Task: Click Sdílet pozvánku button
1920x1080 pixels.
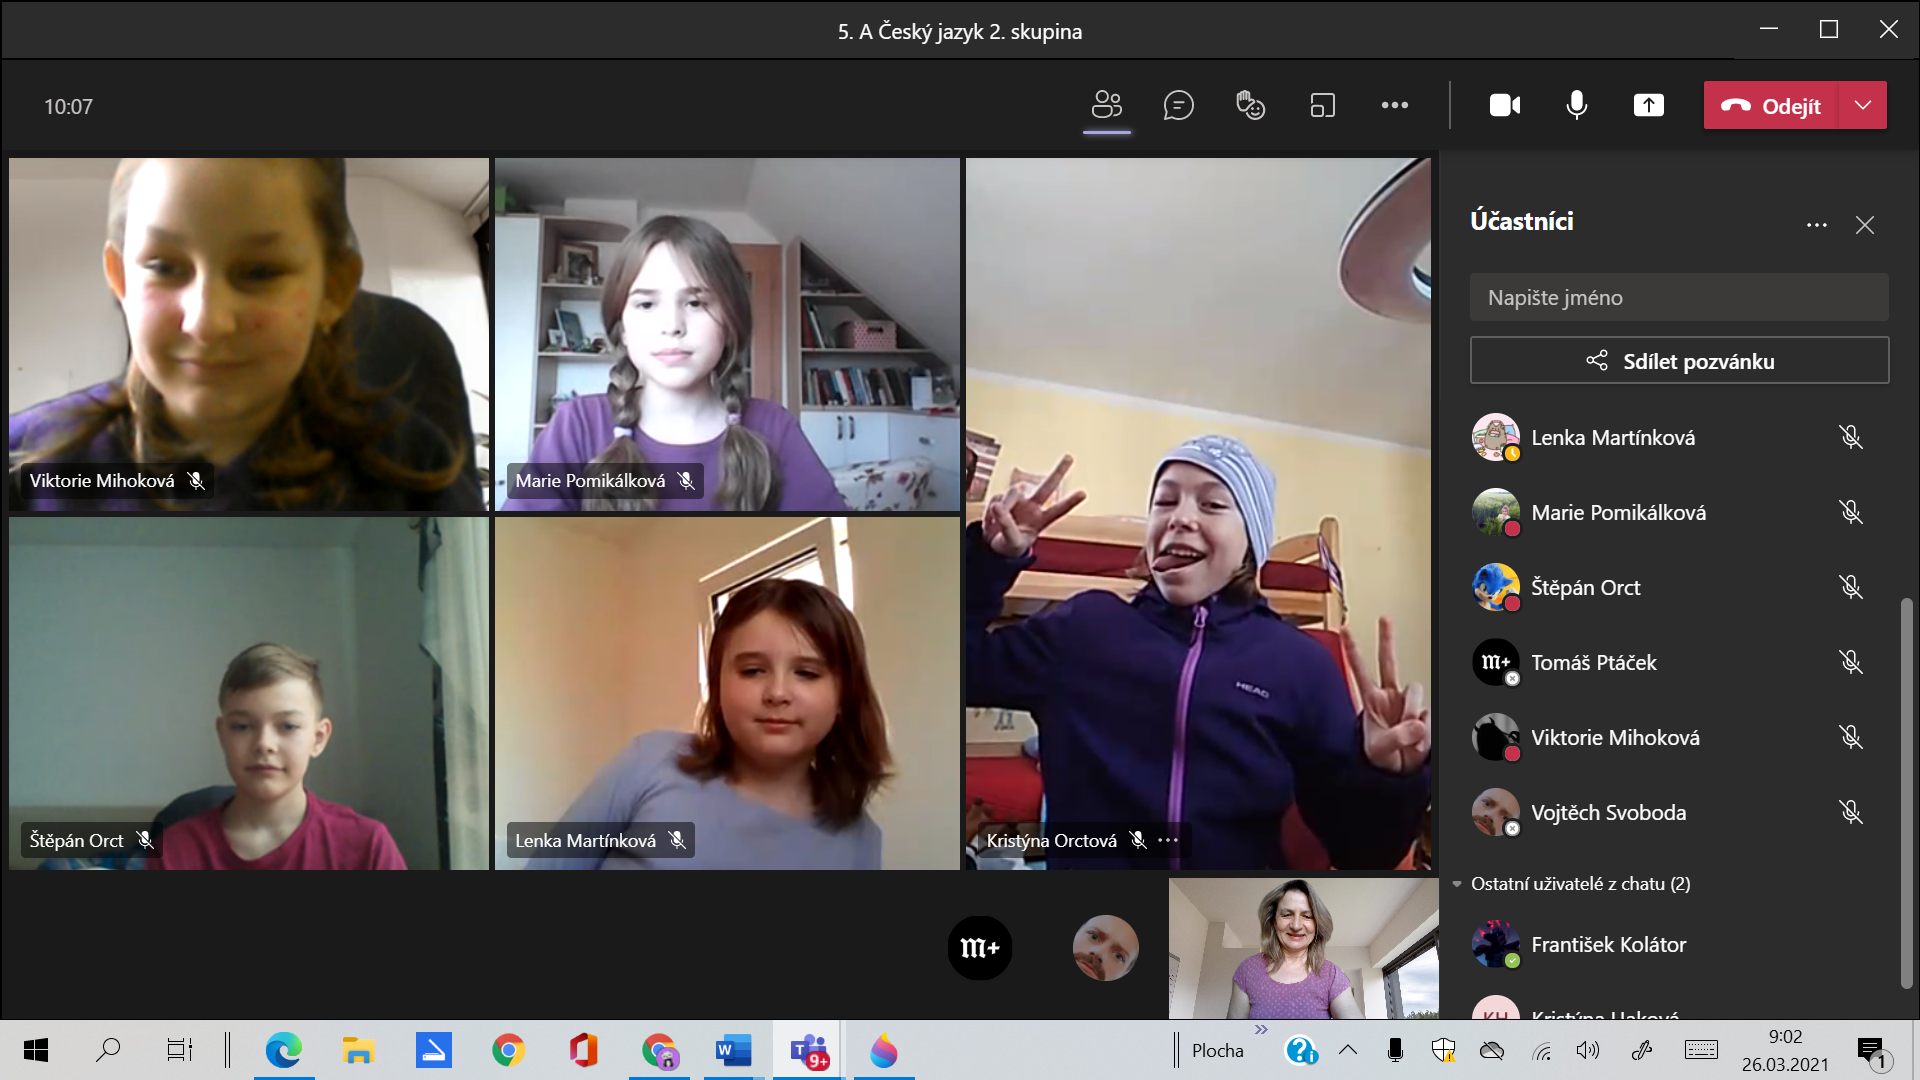Action: tap(1679, 361)
